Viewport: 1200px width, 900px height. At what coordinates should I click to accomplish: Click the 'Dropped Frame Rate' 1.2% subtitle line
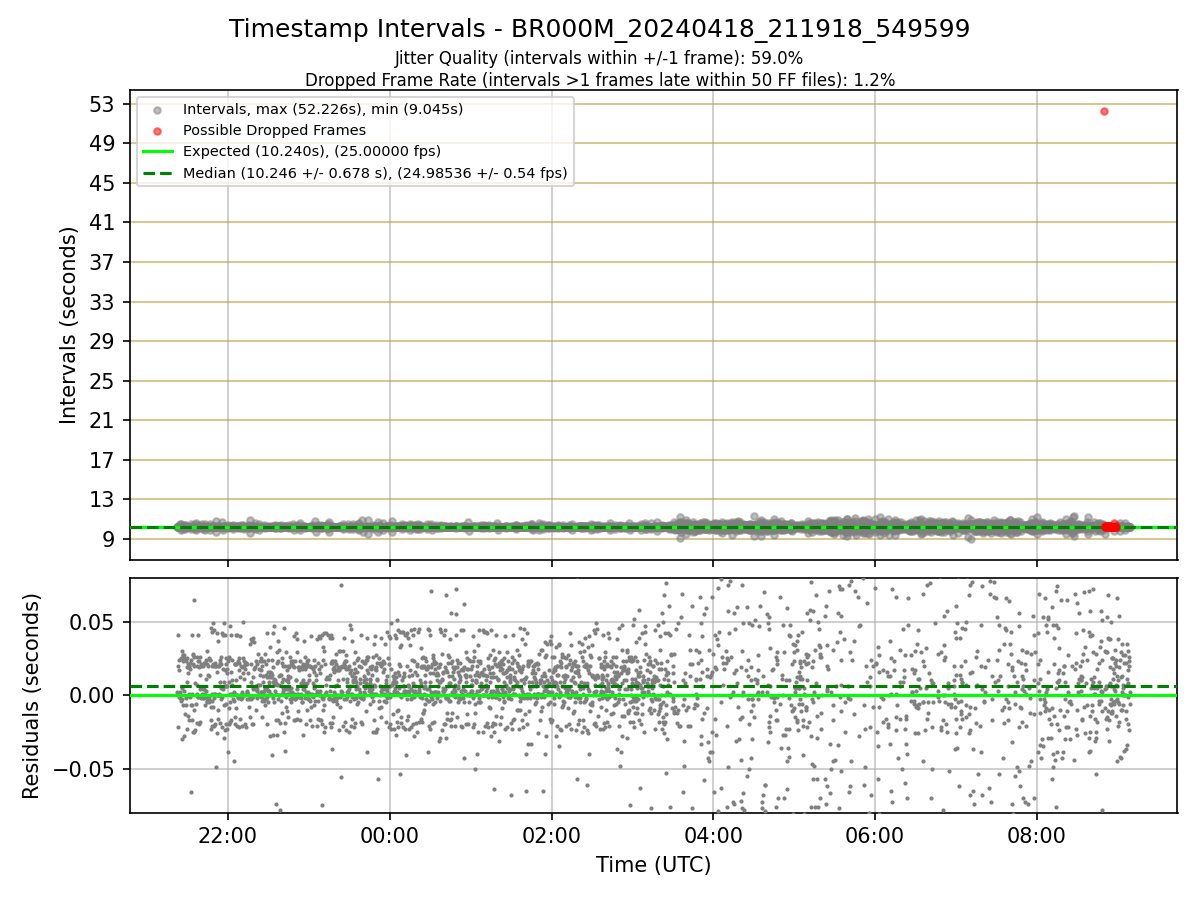(x=599, y=79)
